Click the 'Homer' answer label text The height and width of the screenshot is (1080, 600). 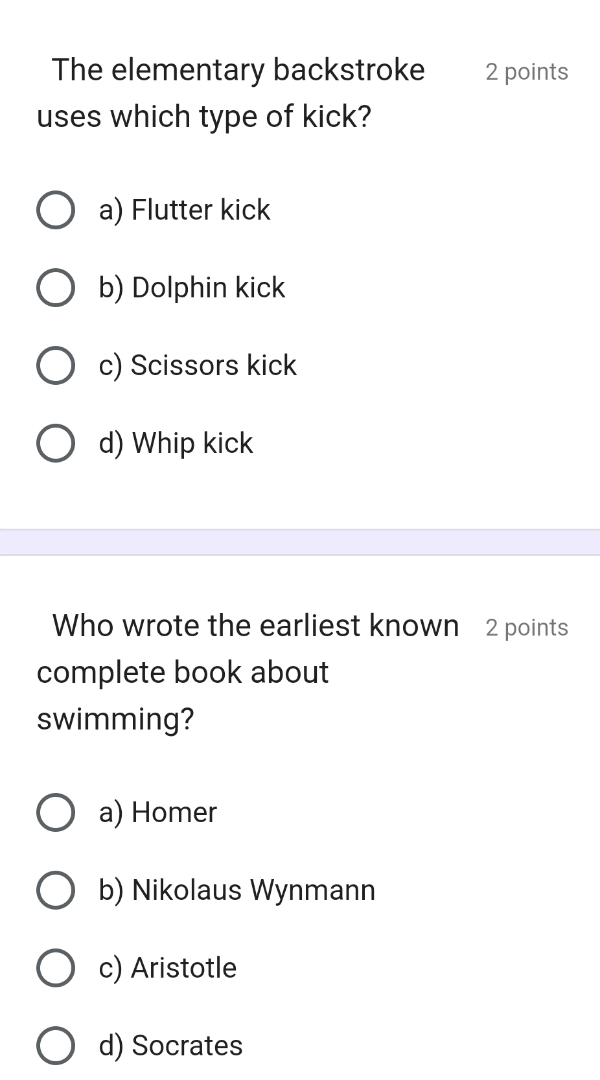(x=158, y=814)
